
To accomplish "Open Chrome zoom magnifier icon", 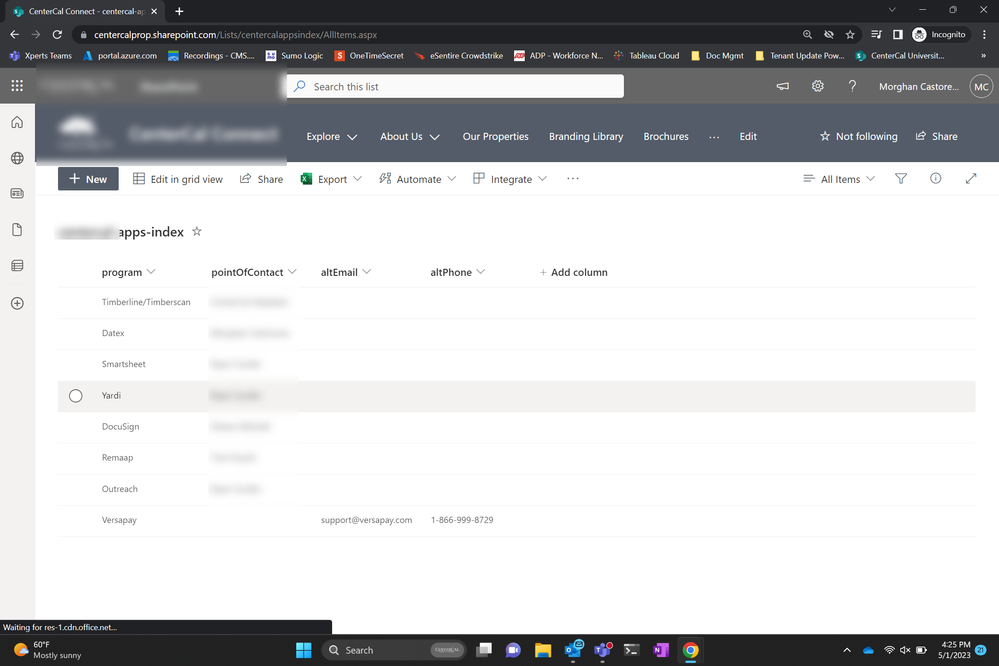I will pos(807,34).
